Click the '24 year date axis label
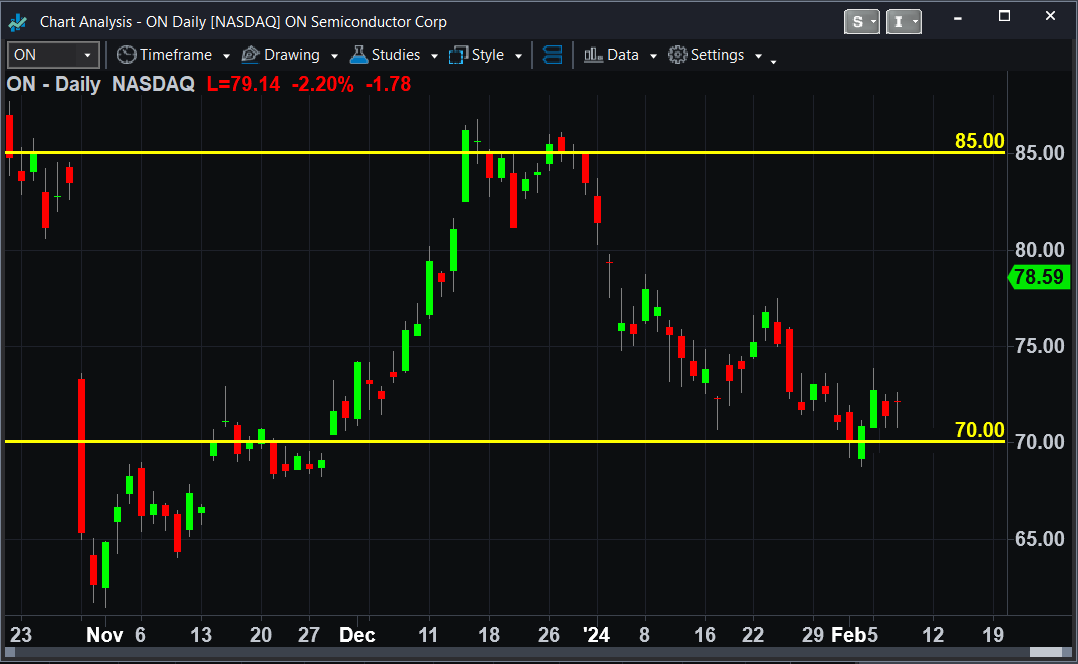 point(596,634)
